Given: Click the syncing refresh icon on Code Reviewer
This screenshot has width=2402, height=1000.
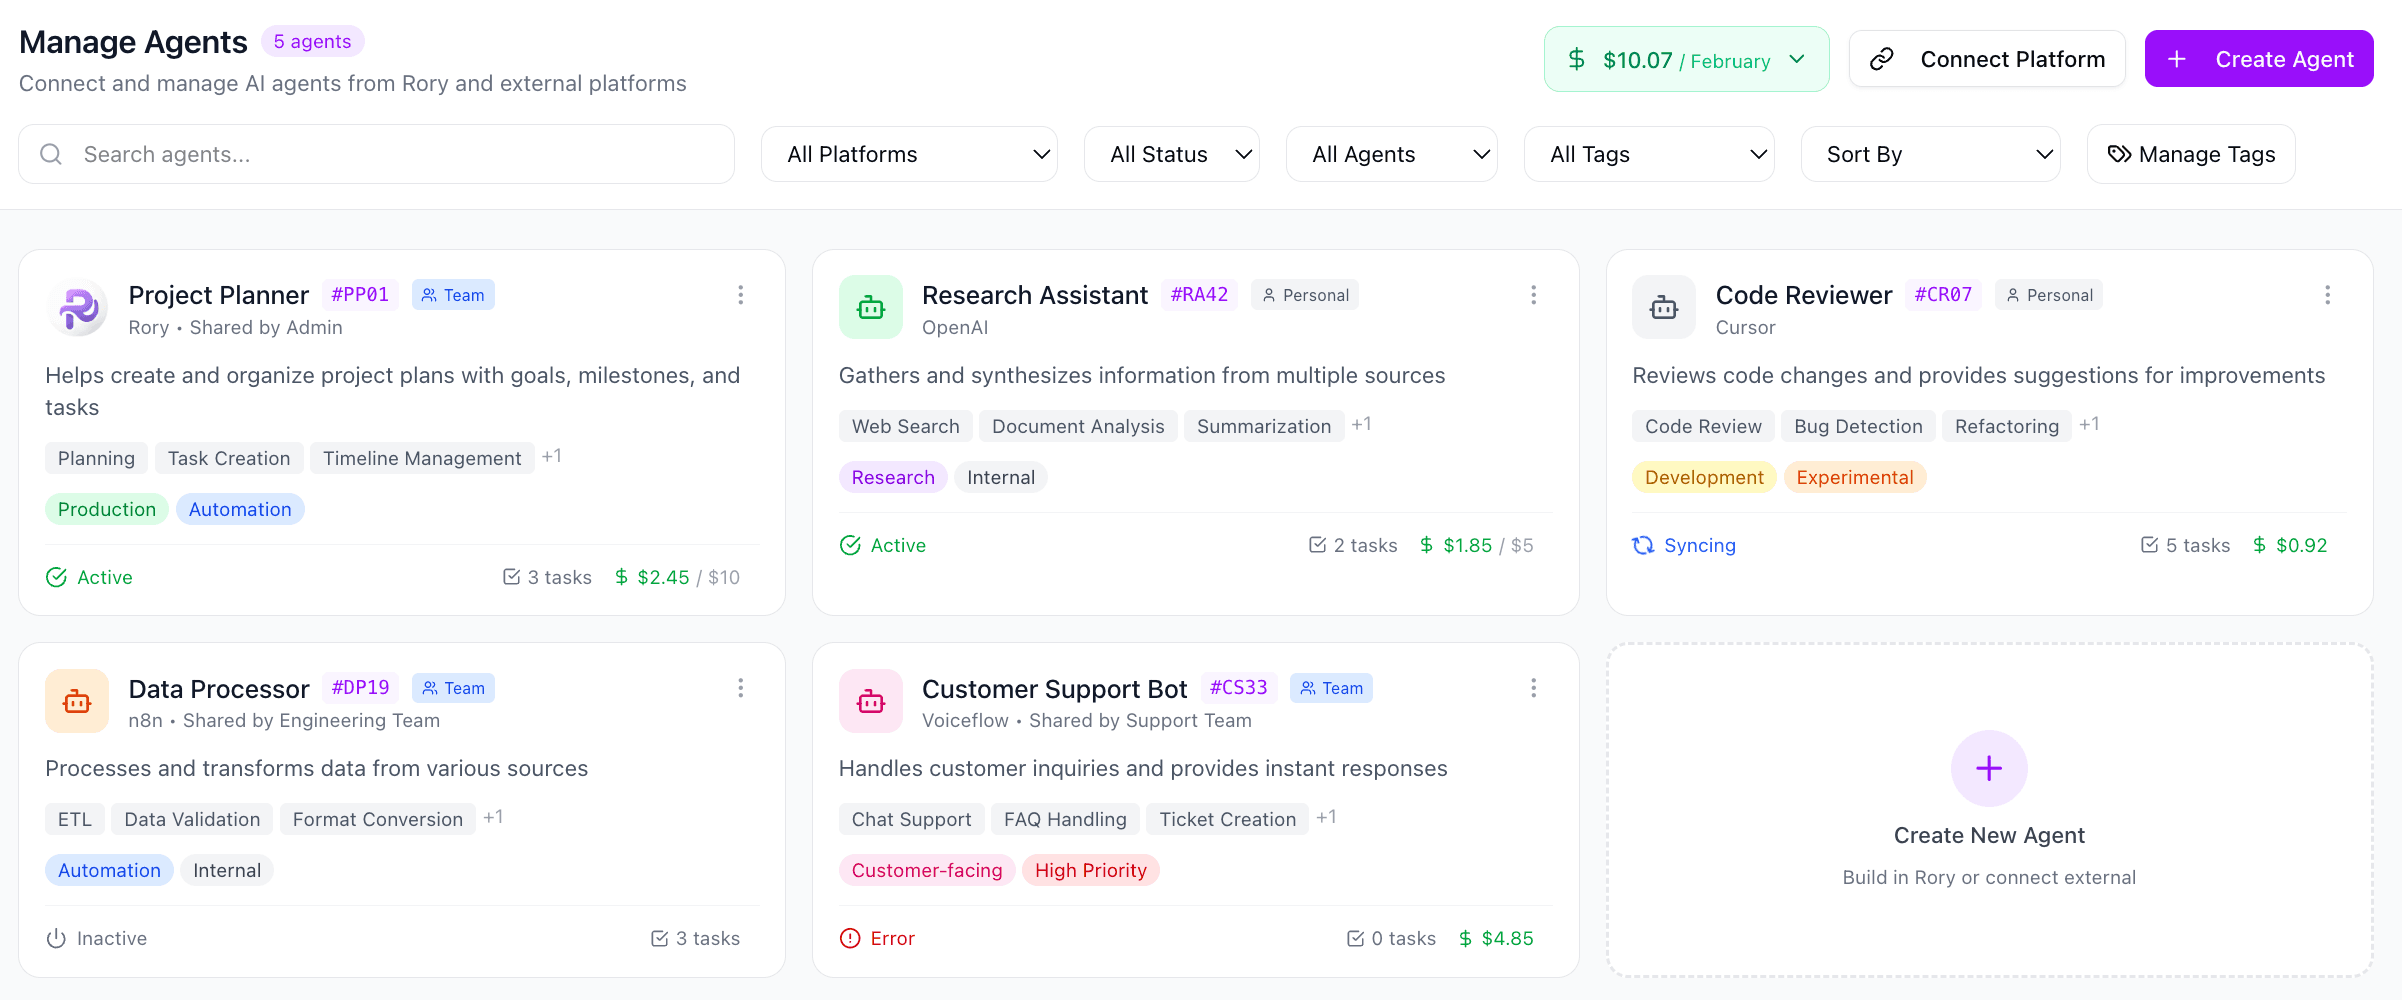Looking at the screenshot, I should (1642, 545).
